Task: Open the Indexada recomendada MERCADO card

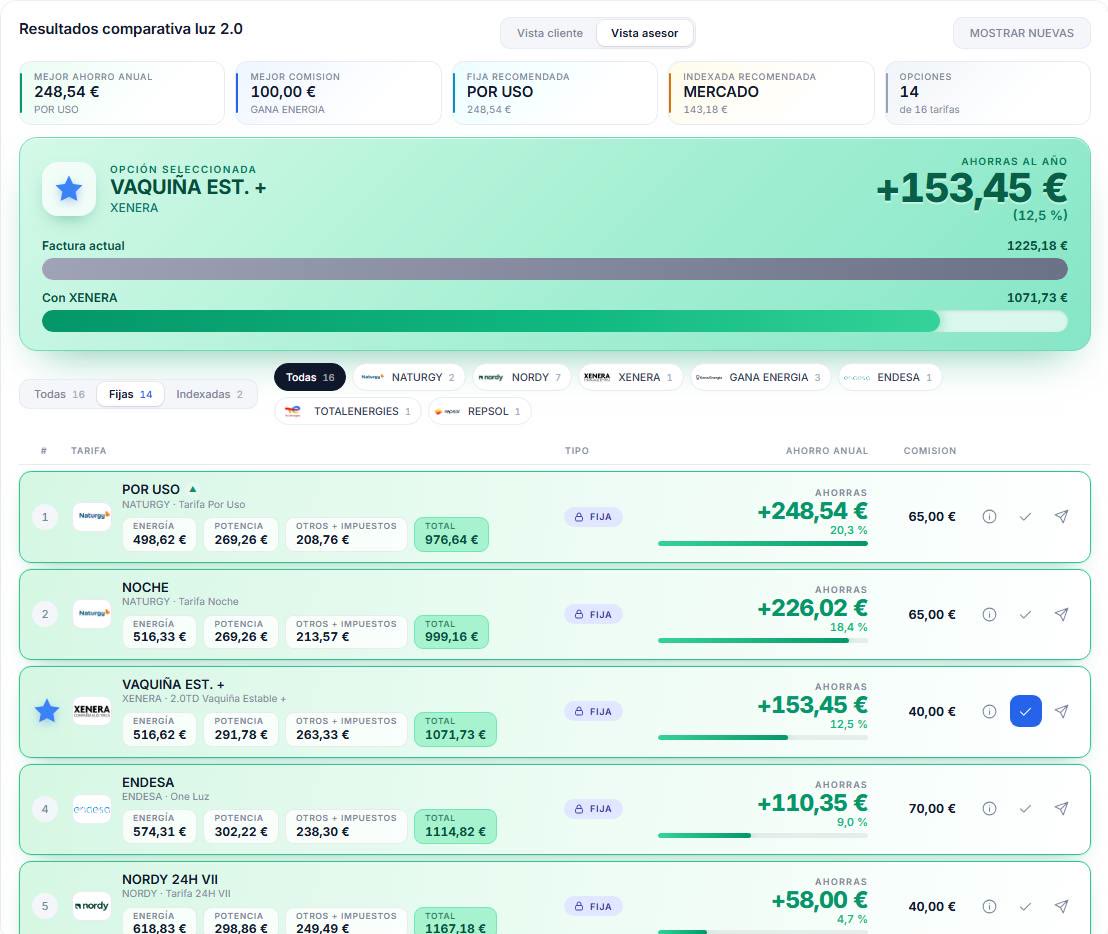Action: pos(771,93)
